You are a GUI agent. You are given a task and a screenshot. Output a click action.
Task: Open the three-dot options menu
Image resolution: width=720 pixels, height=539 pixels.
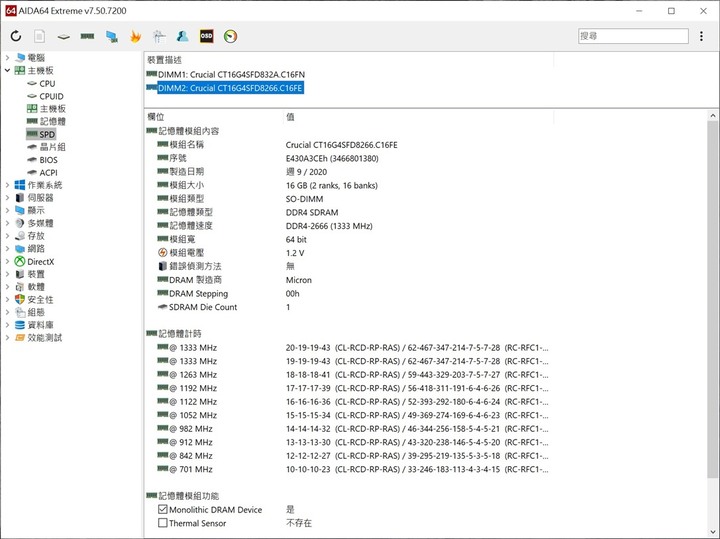tap(701, 36)
